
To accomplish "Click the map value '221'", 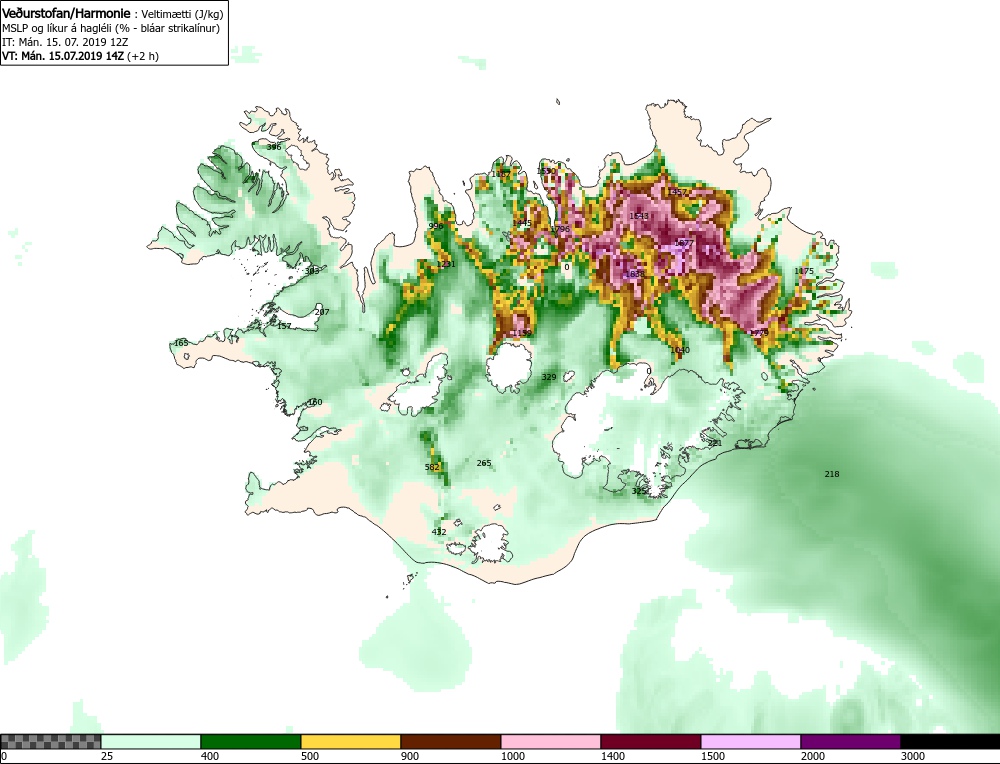I will click(x=714, y=443).
